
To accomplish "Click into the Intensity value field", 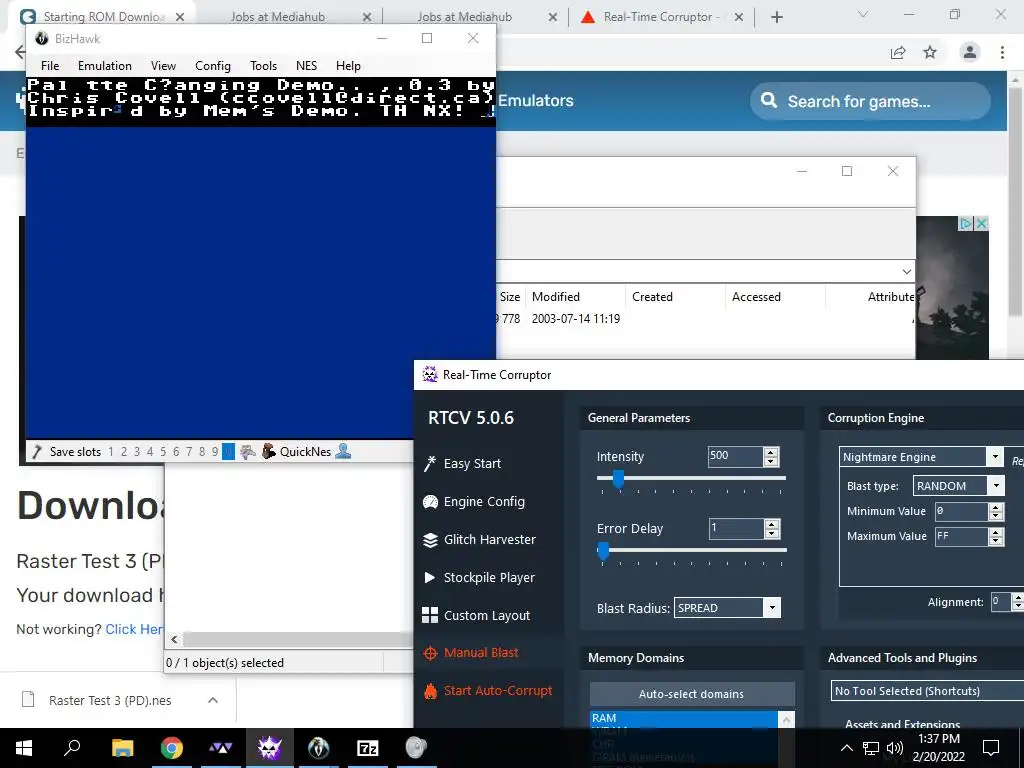I will [735, 456].
